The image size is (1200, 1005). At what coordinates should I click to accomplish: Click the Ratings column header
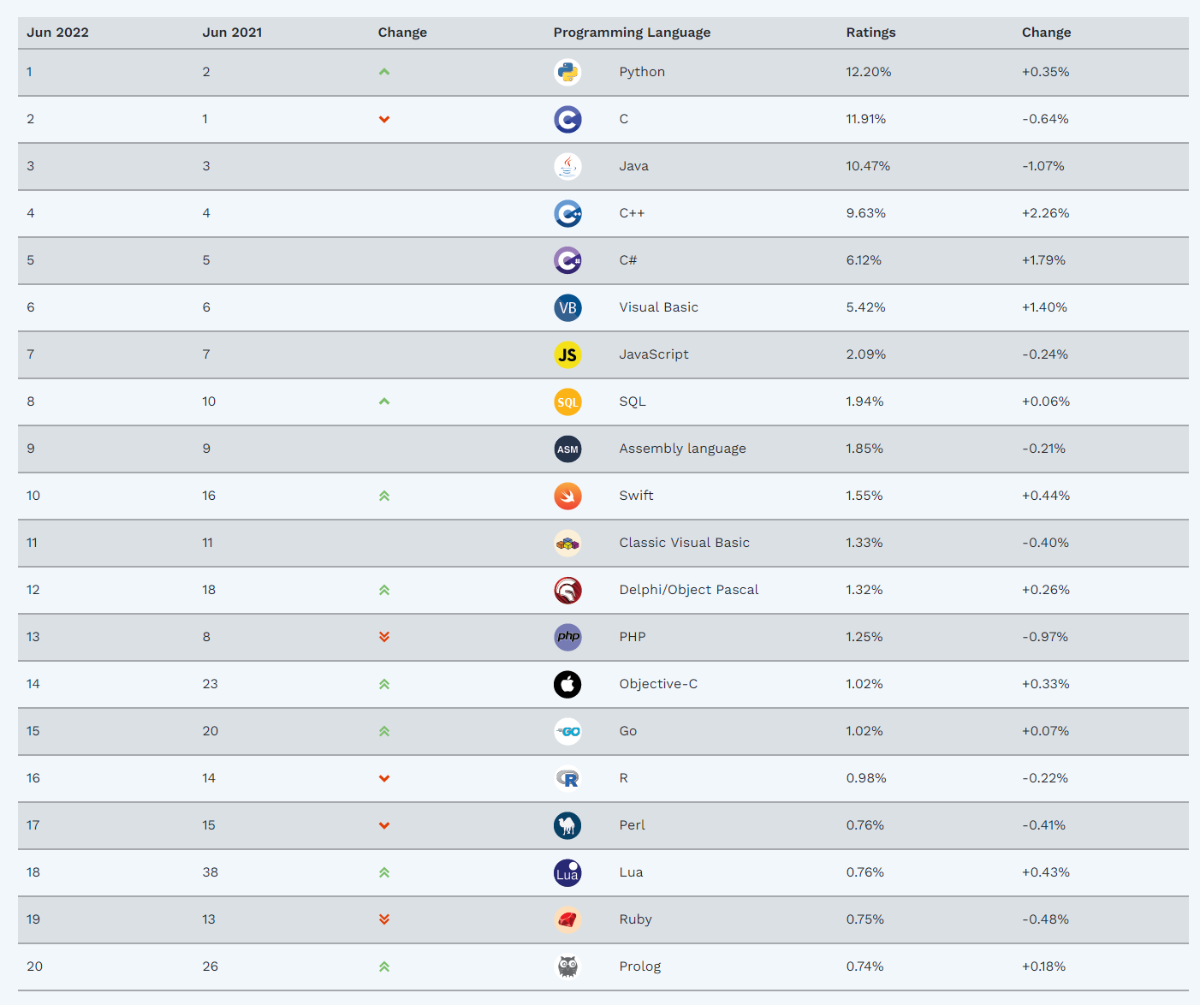click(870, 32)
